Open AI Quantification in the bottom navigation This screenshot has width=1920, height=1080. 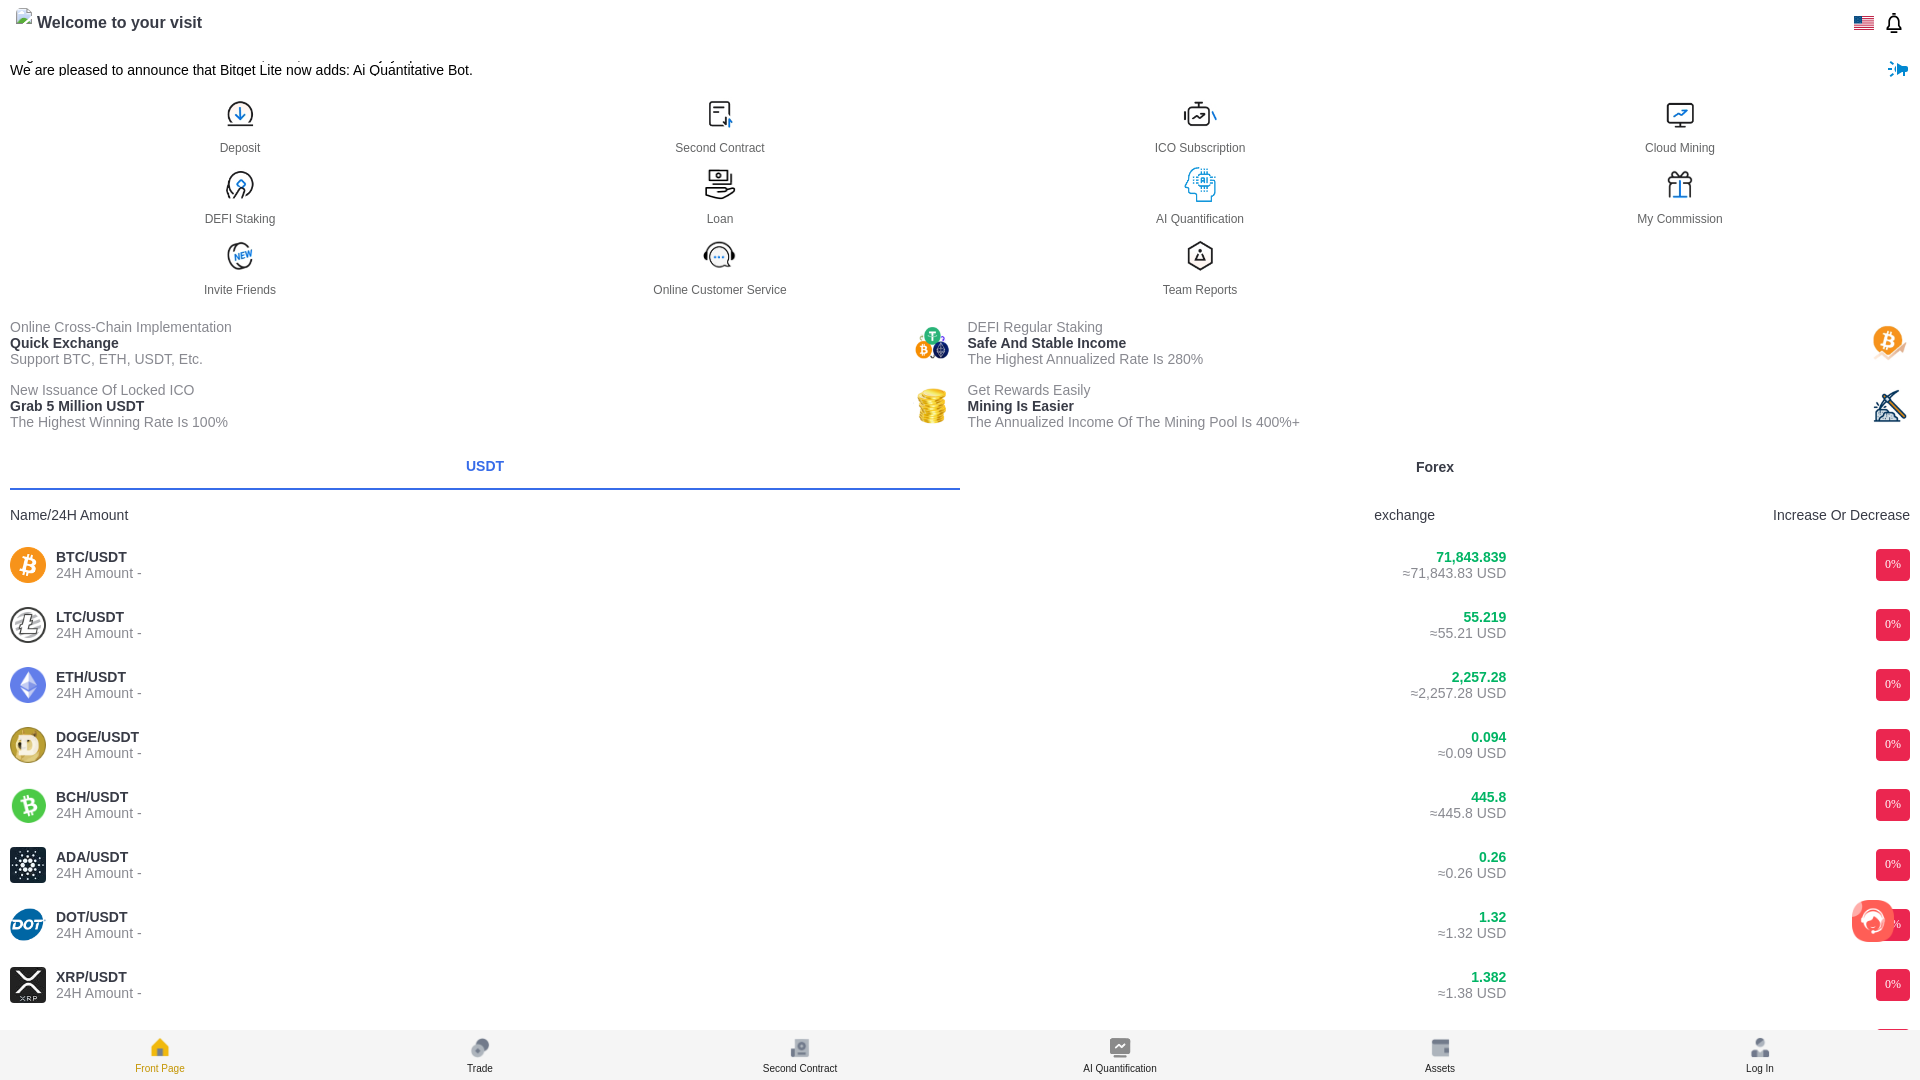click(1120, 1055)
